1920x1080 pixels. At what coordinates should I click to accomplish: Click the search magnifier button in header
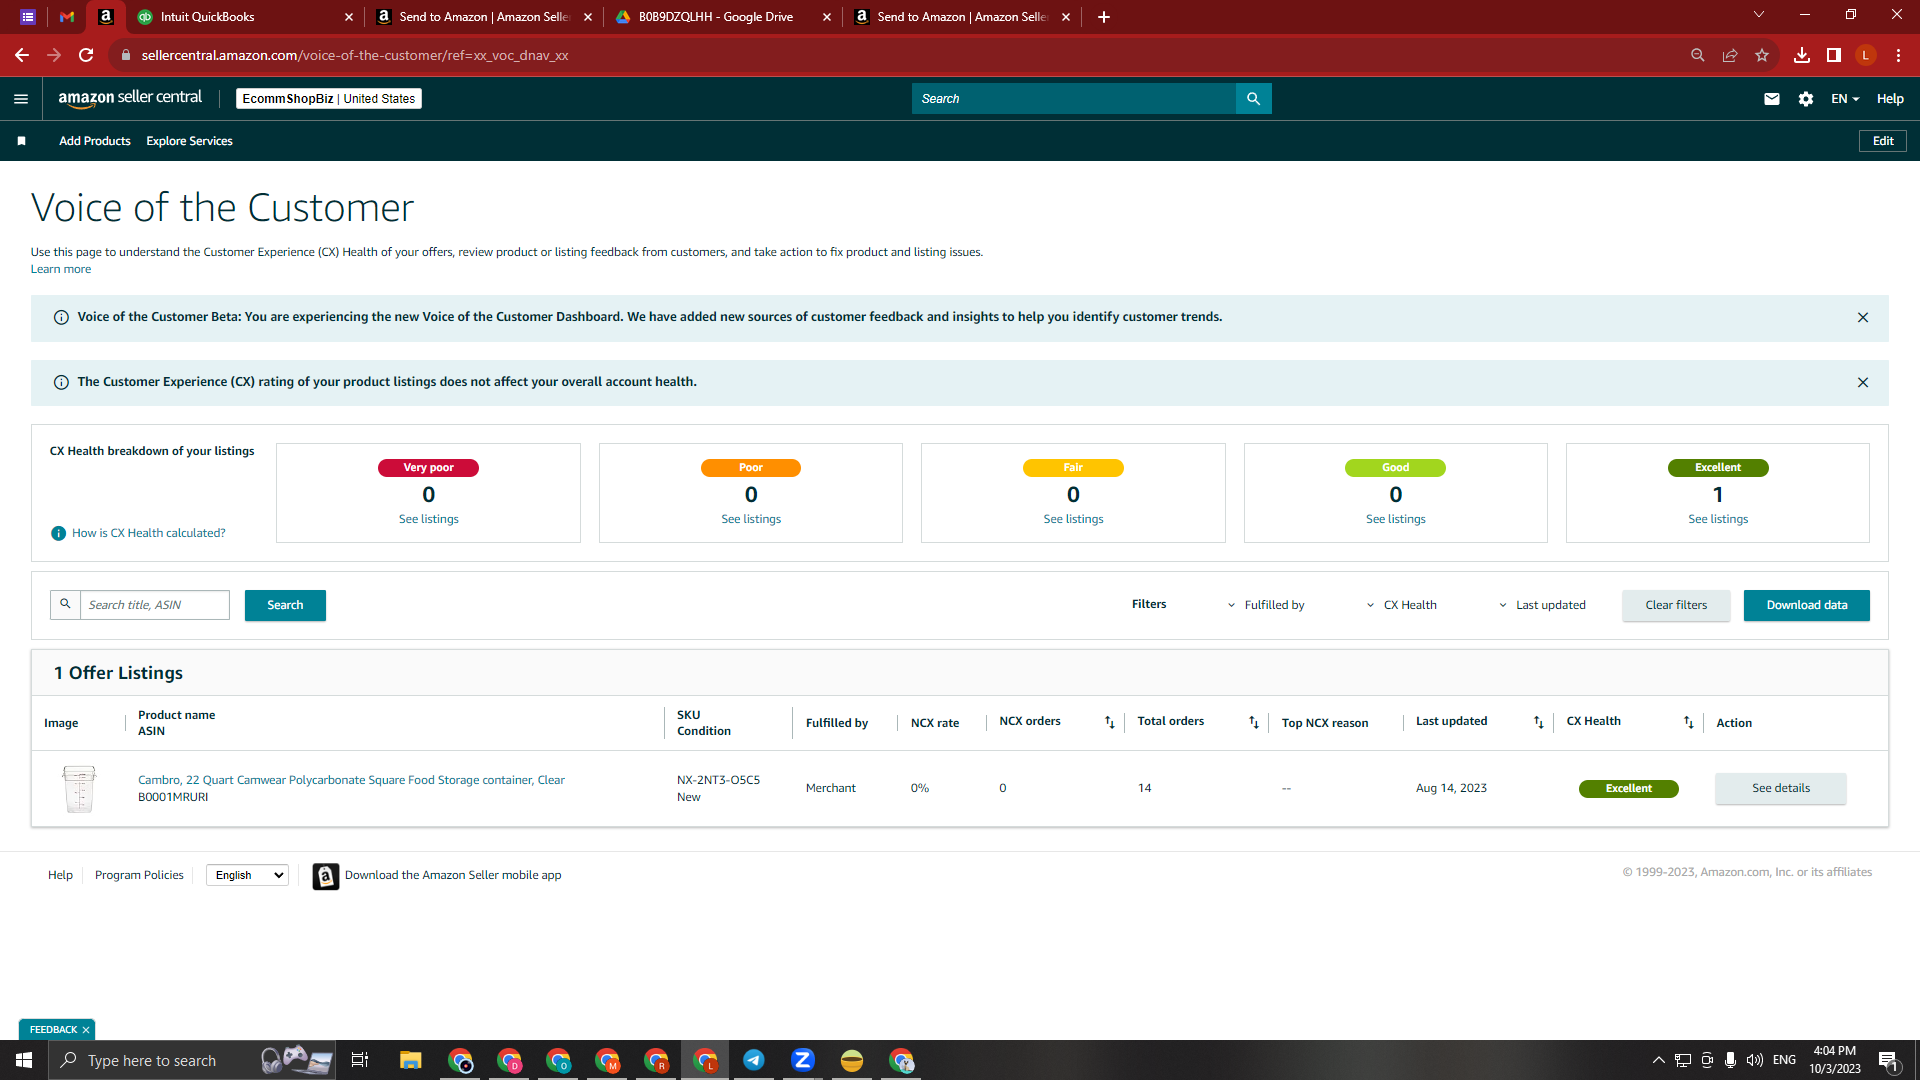1253,99
